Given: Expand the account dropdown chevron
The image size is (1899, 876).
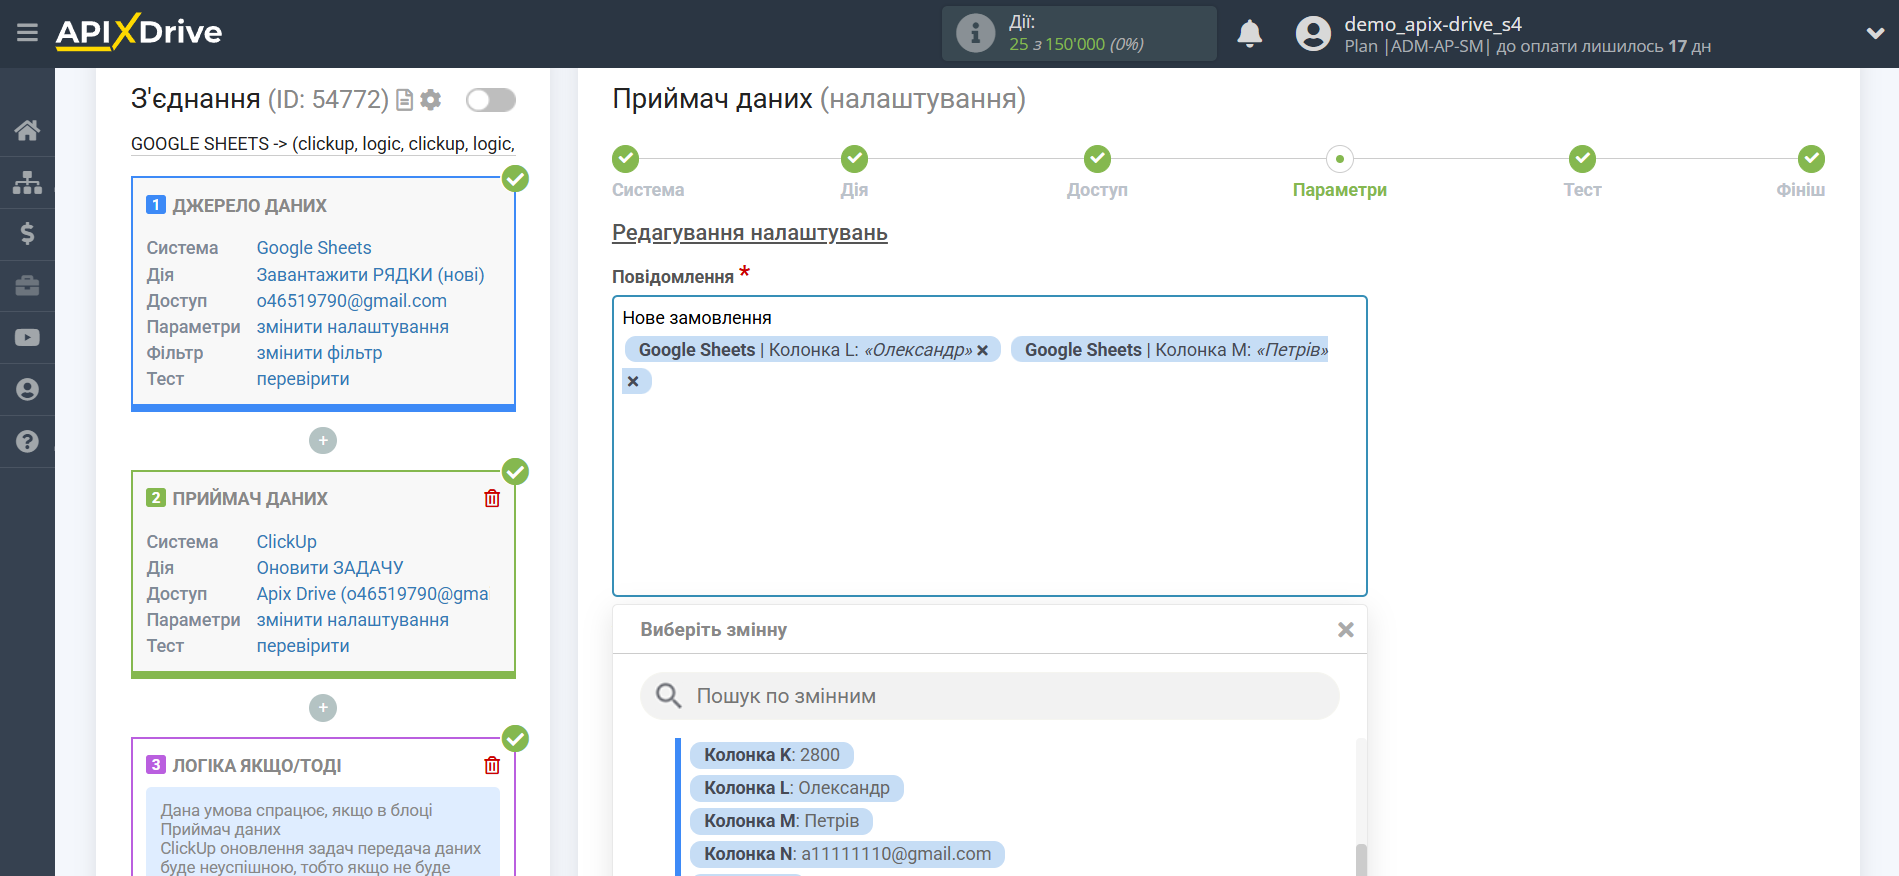Looking at the screenshot, I should pyautogui.click(x=1875, y=34).
